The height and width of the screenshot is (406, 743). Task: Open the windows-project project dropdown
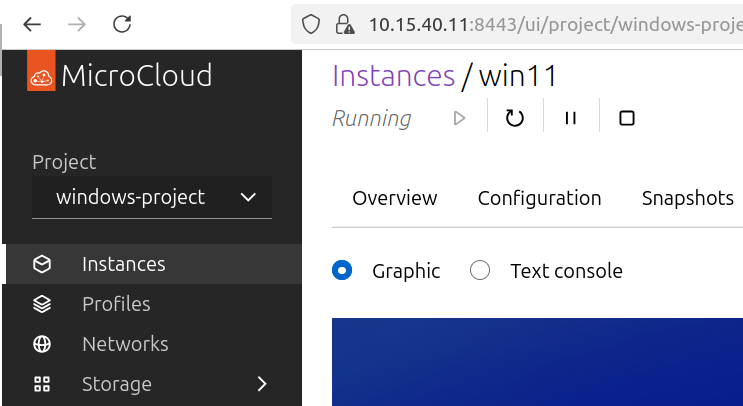152,197
